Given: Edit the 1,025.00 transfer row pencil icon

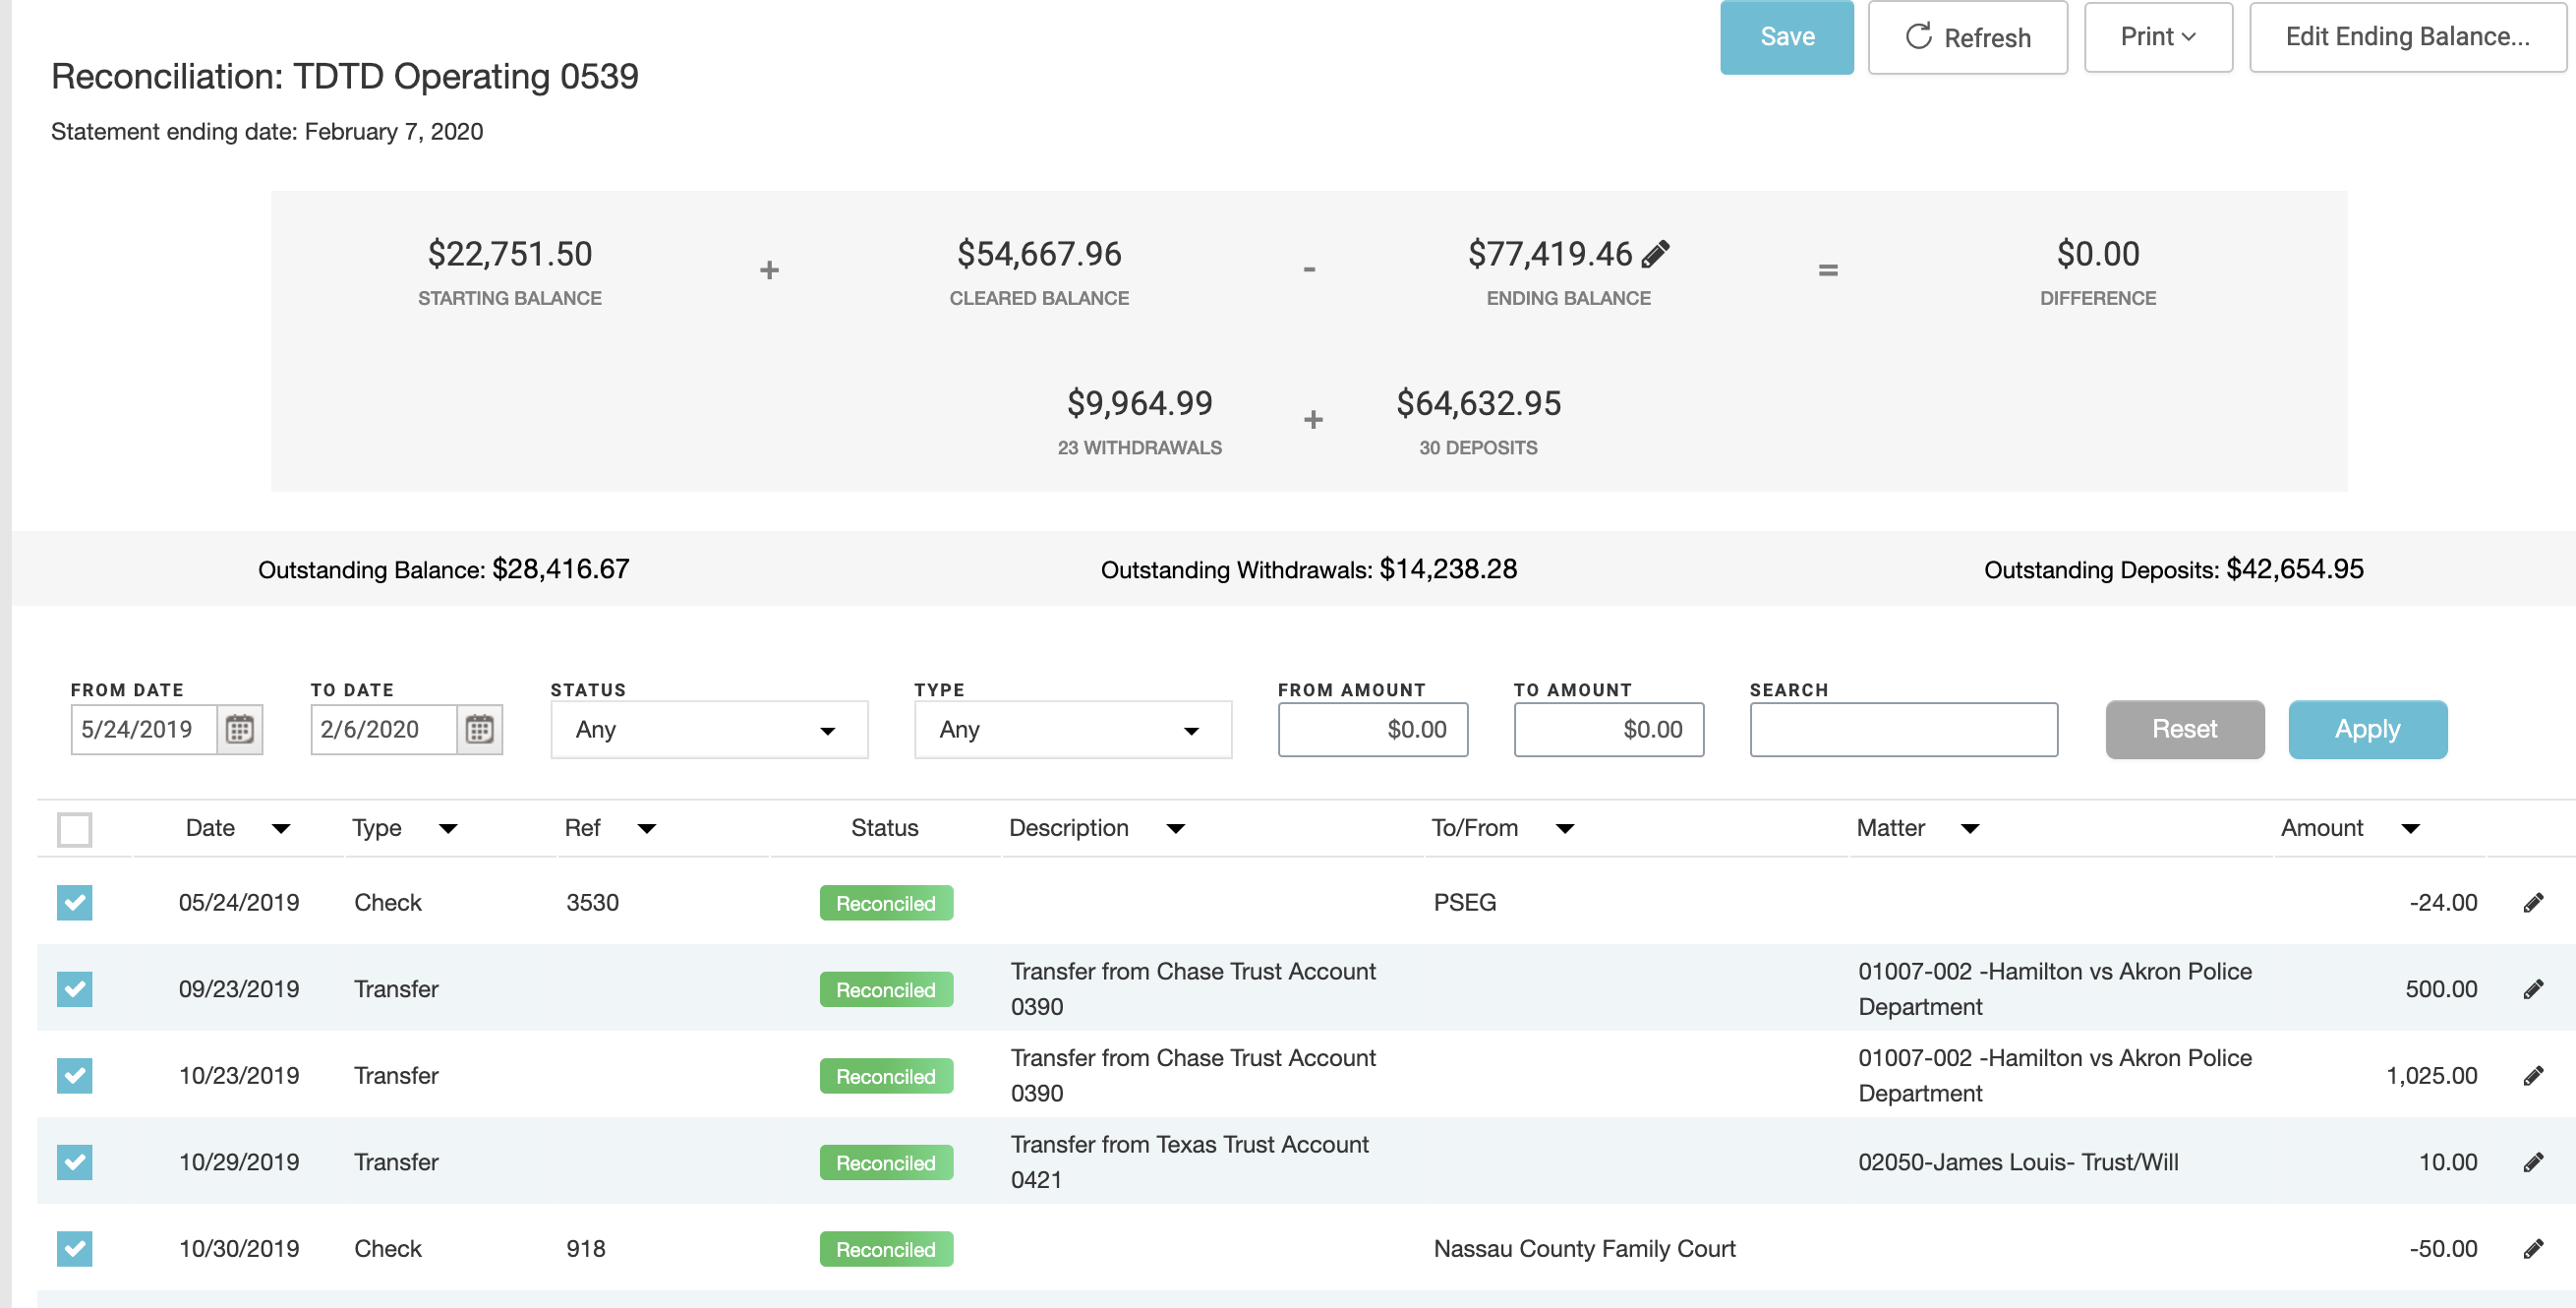Looking at the screenshot, I should tap(2532, 1076).
